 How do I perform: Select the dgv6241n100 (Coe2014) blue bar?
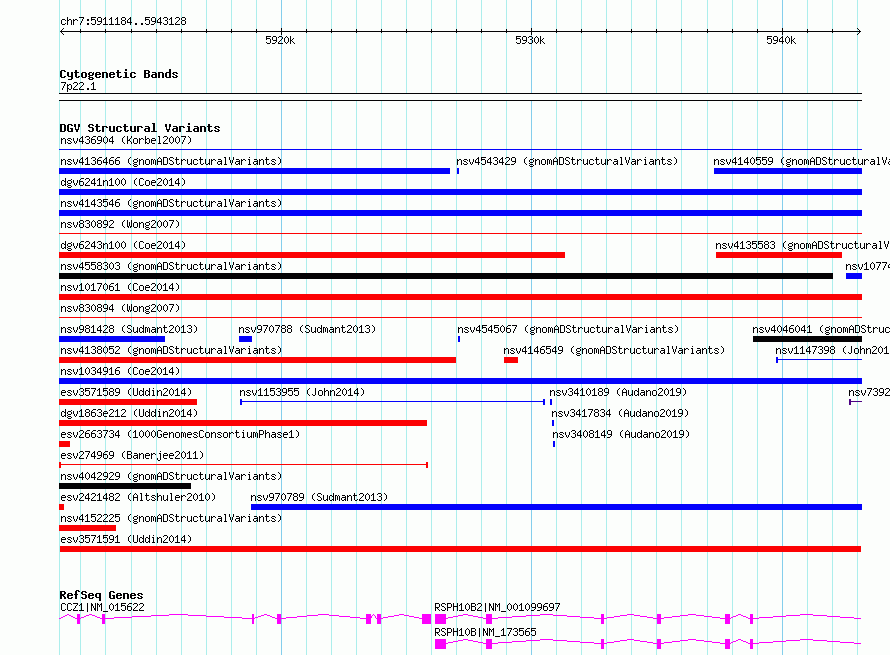point(460,192)
